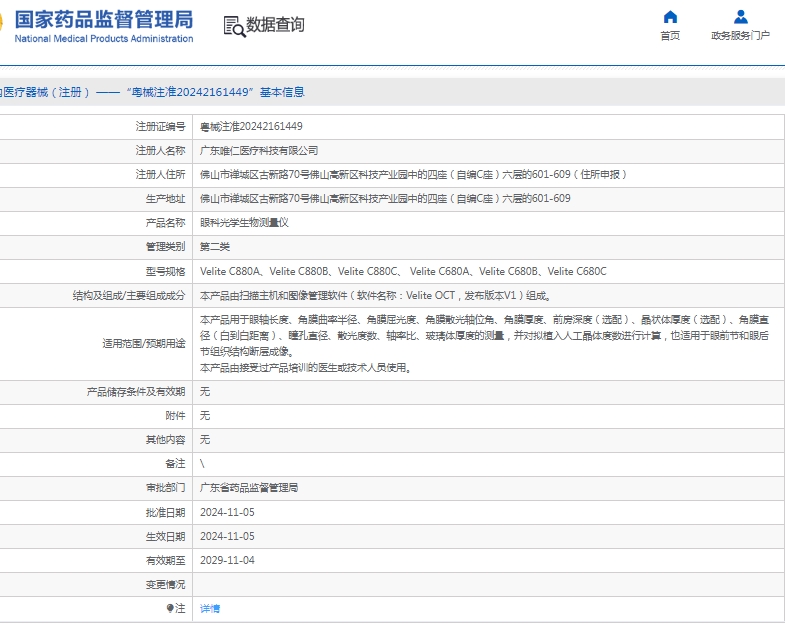Go to 首页 via home icon

pos(670,17)
